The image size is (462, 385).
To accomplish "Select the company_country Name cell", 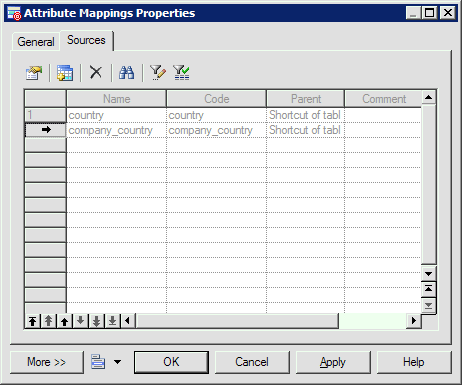I will click(116, 130).
